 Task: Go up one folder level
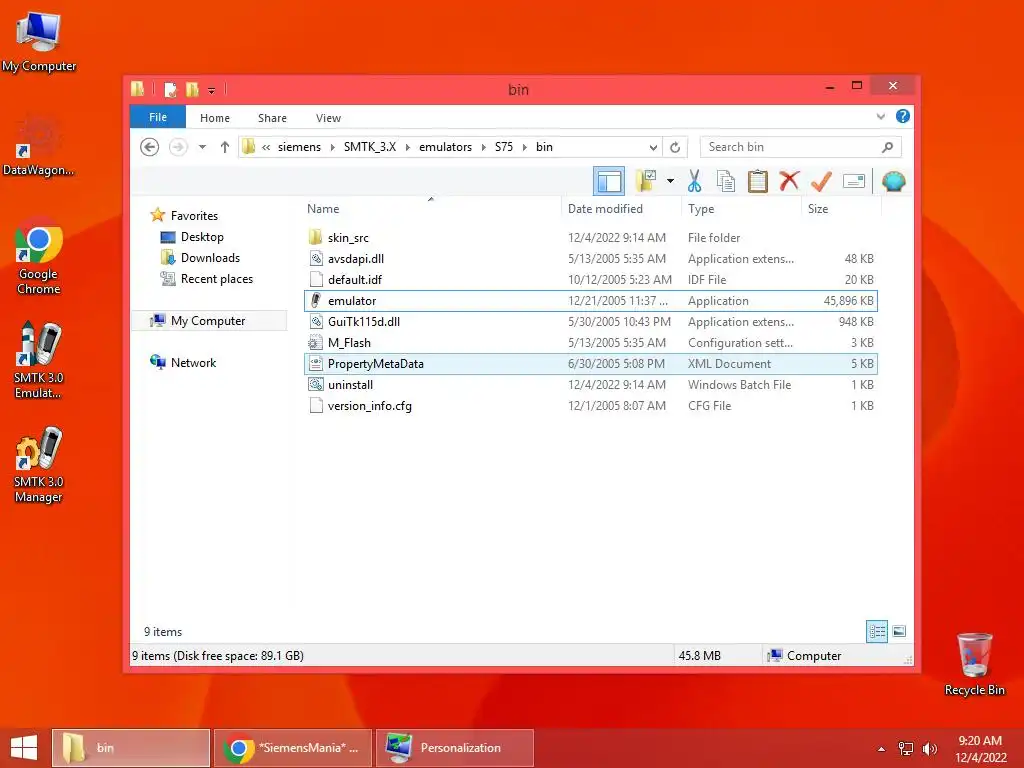[x=225, y=147]
